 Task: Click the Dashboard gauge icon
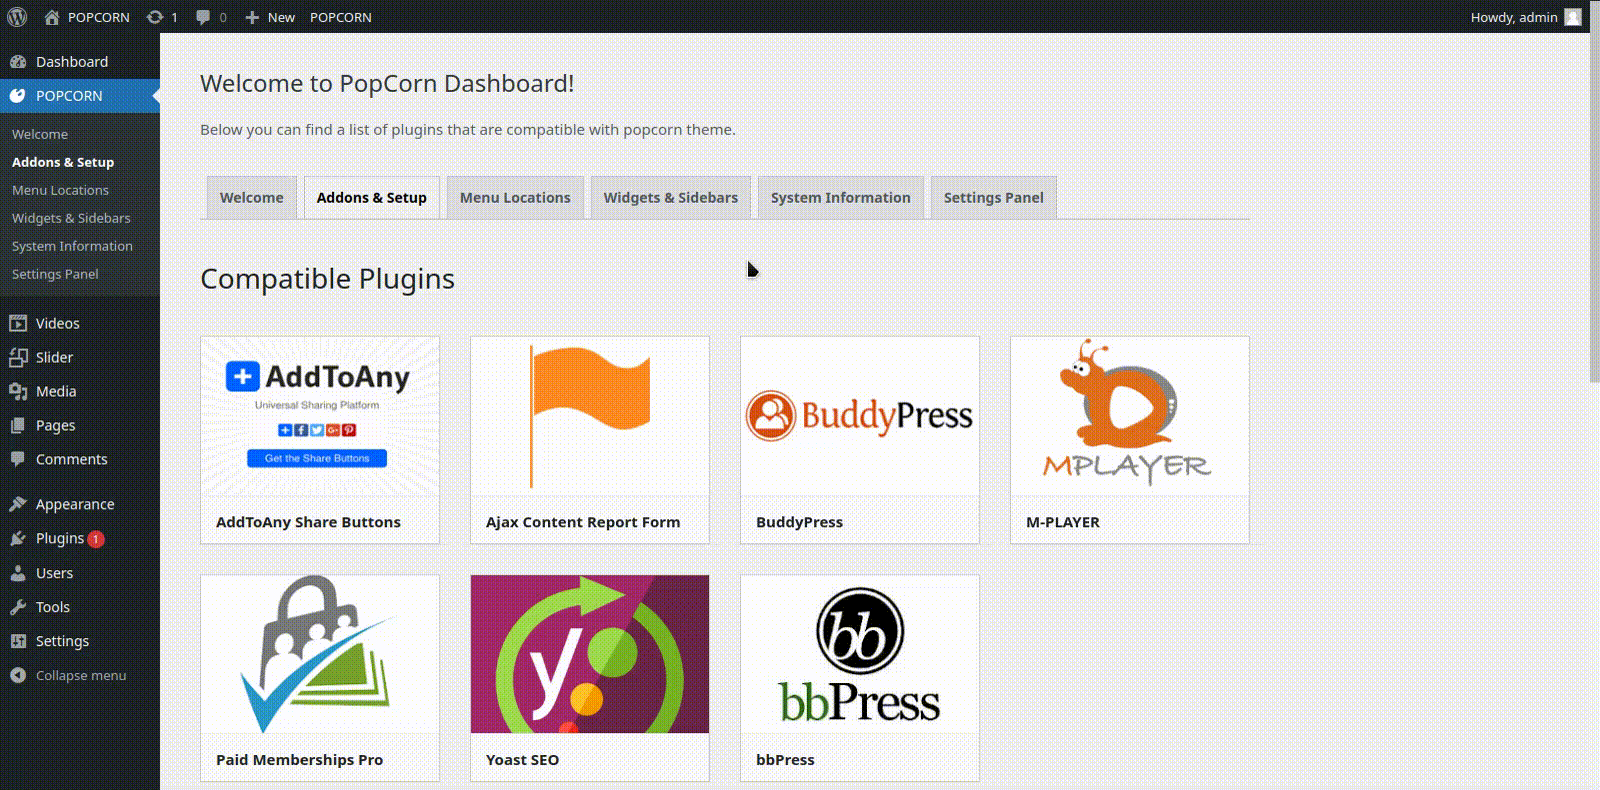[18, 62]
